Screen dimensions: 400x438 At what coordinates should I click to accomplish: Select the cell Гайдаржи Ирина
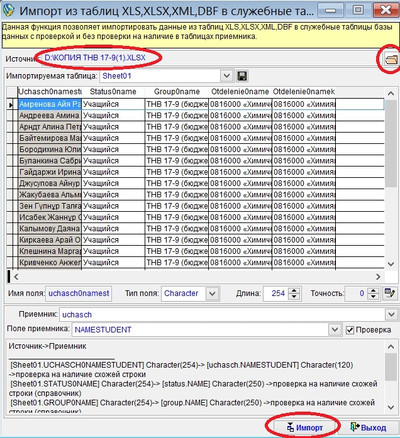pos(50,172)
